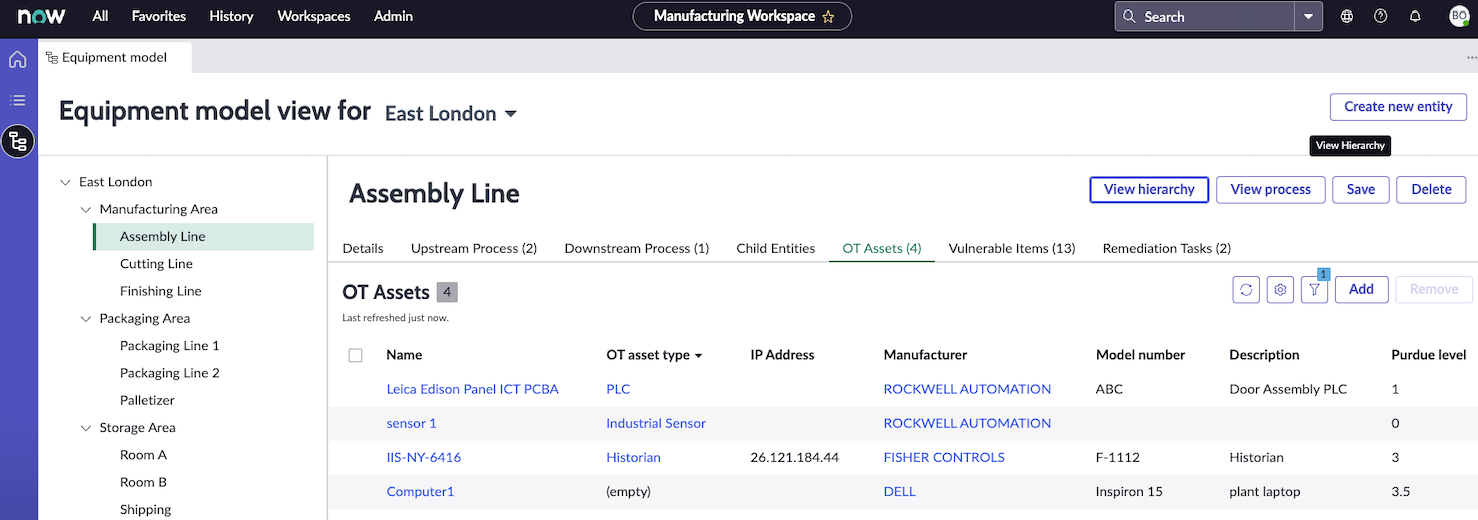The width and height of the screenshot is (1478, 520).
Task: Open the Favorites menu
Action: point(159,16)
